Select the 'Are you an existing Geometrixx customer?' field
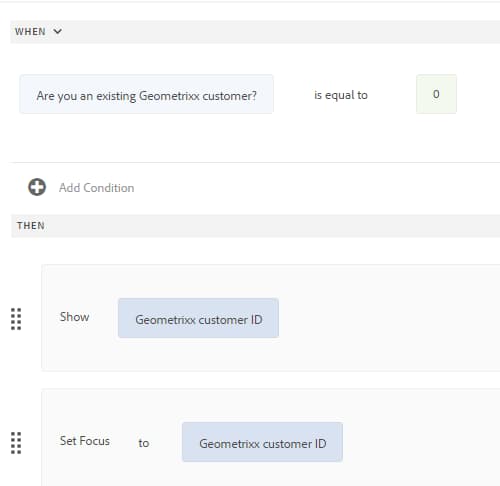 [x=146, y=94]
